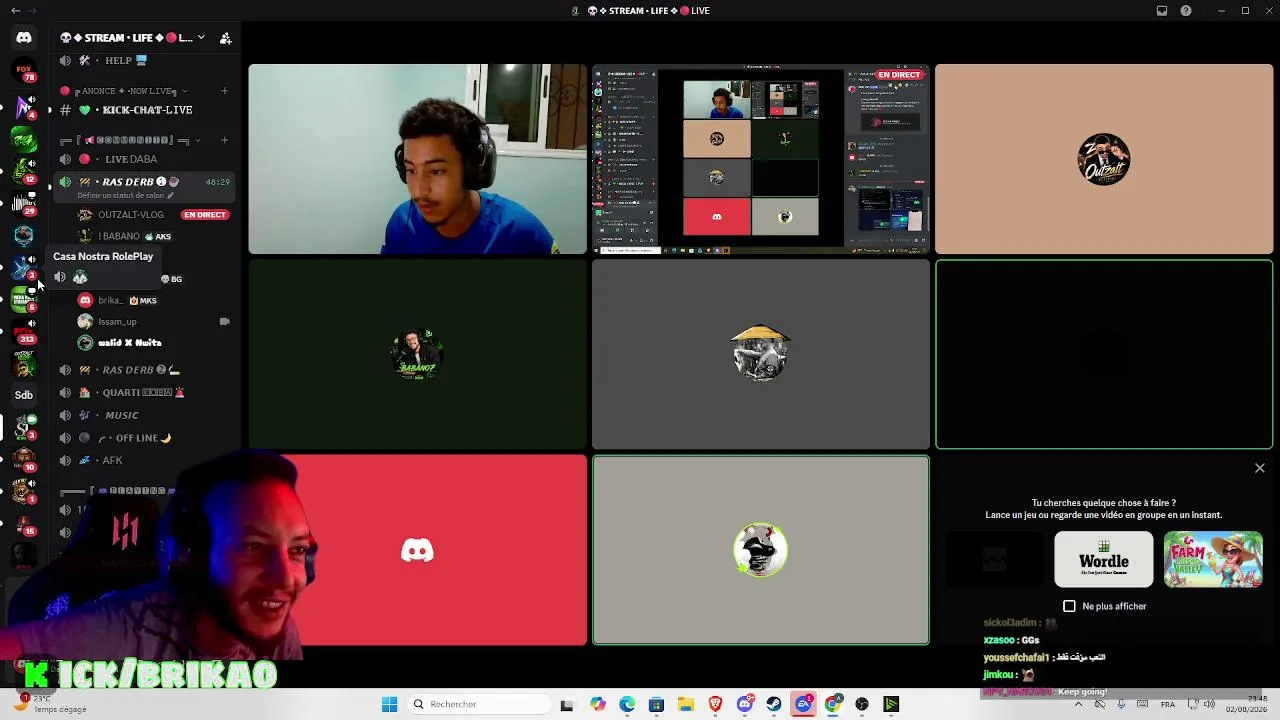Open the weather widget on the taskbar
This screenshot has width=1280, height=720.
(x=50, y=704)
